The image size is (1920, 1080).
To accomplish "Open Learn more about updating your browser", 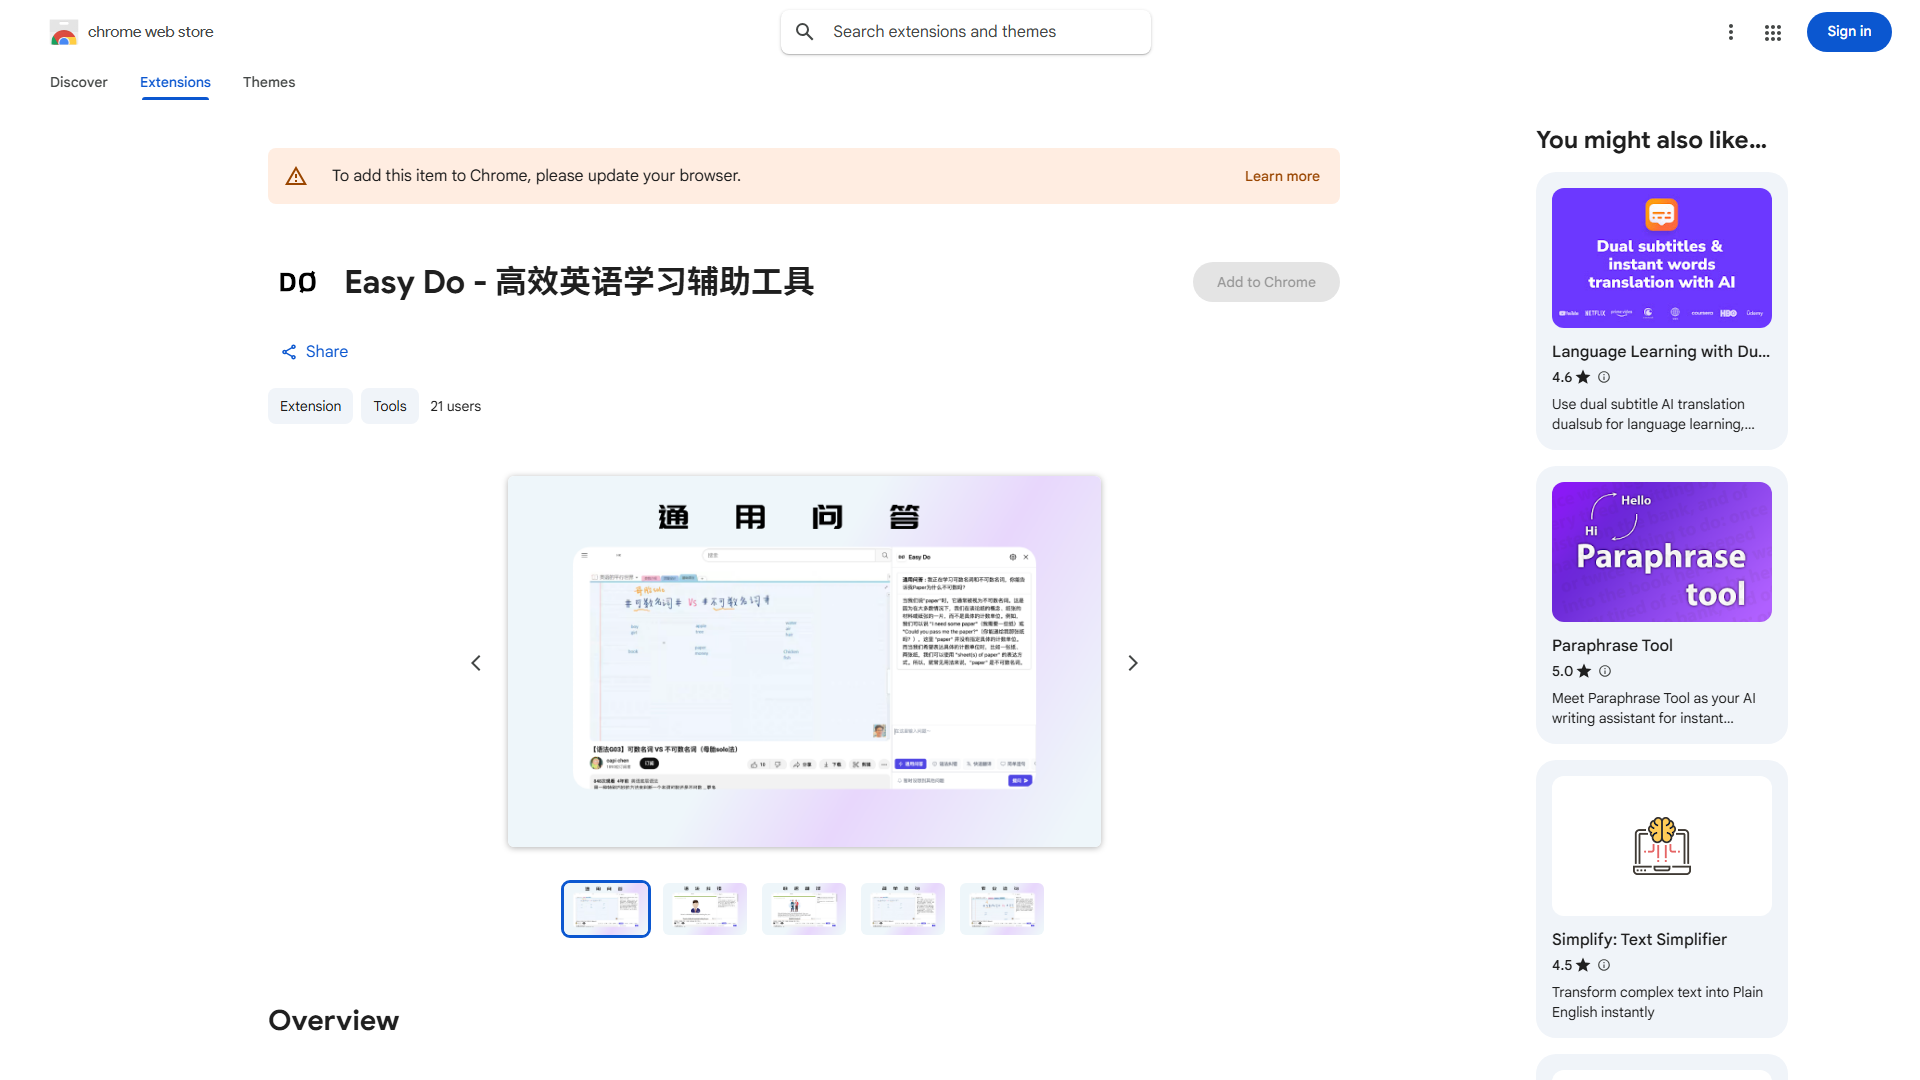I will click(1281, 175).
